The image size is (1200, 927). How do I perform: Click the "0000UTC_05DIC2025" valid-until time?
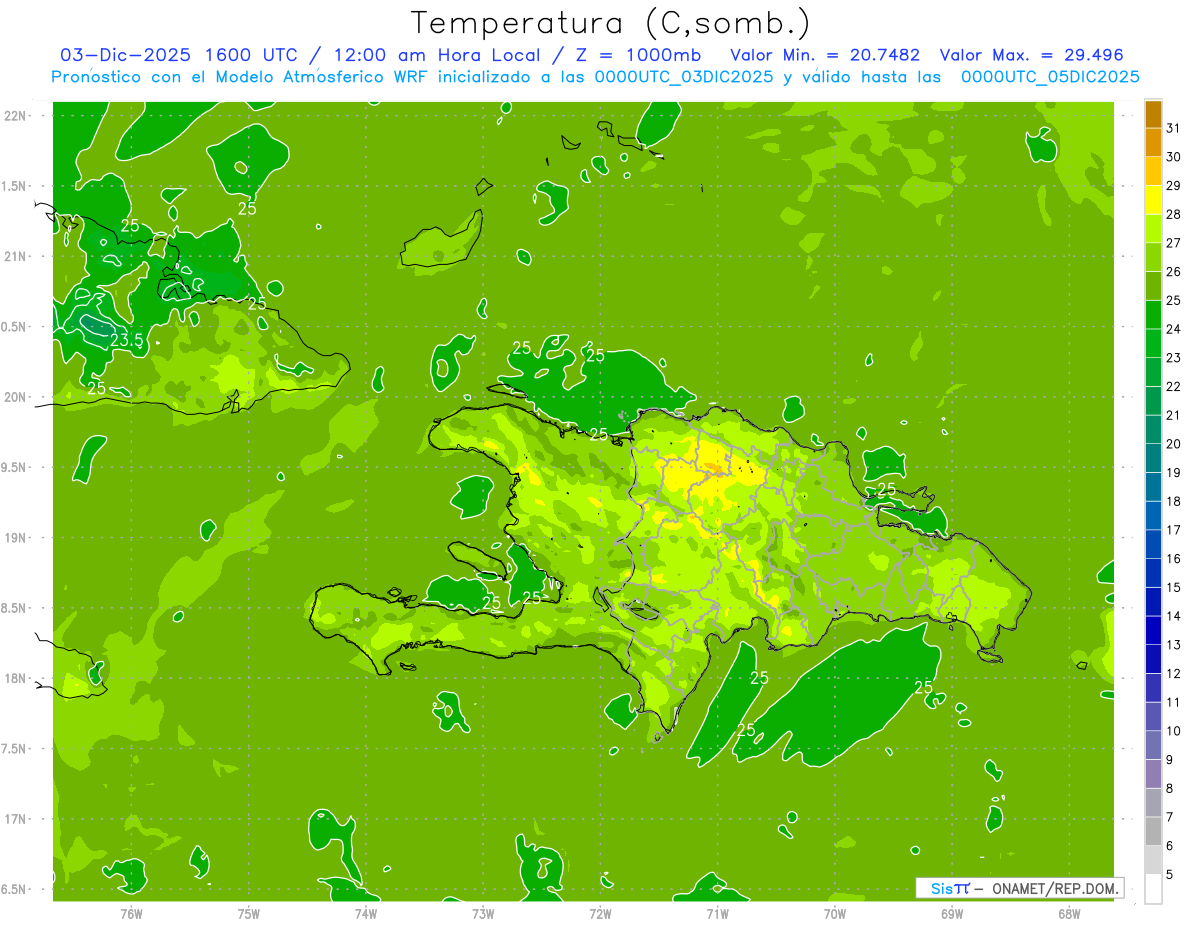1050,77
